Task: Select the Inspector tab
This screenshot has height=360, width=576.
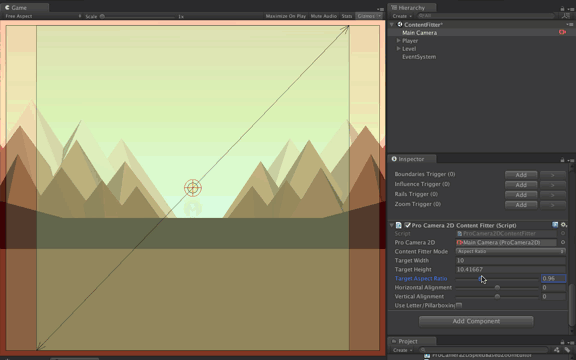Action: point(412,159)
